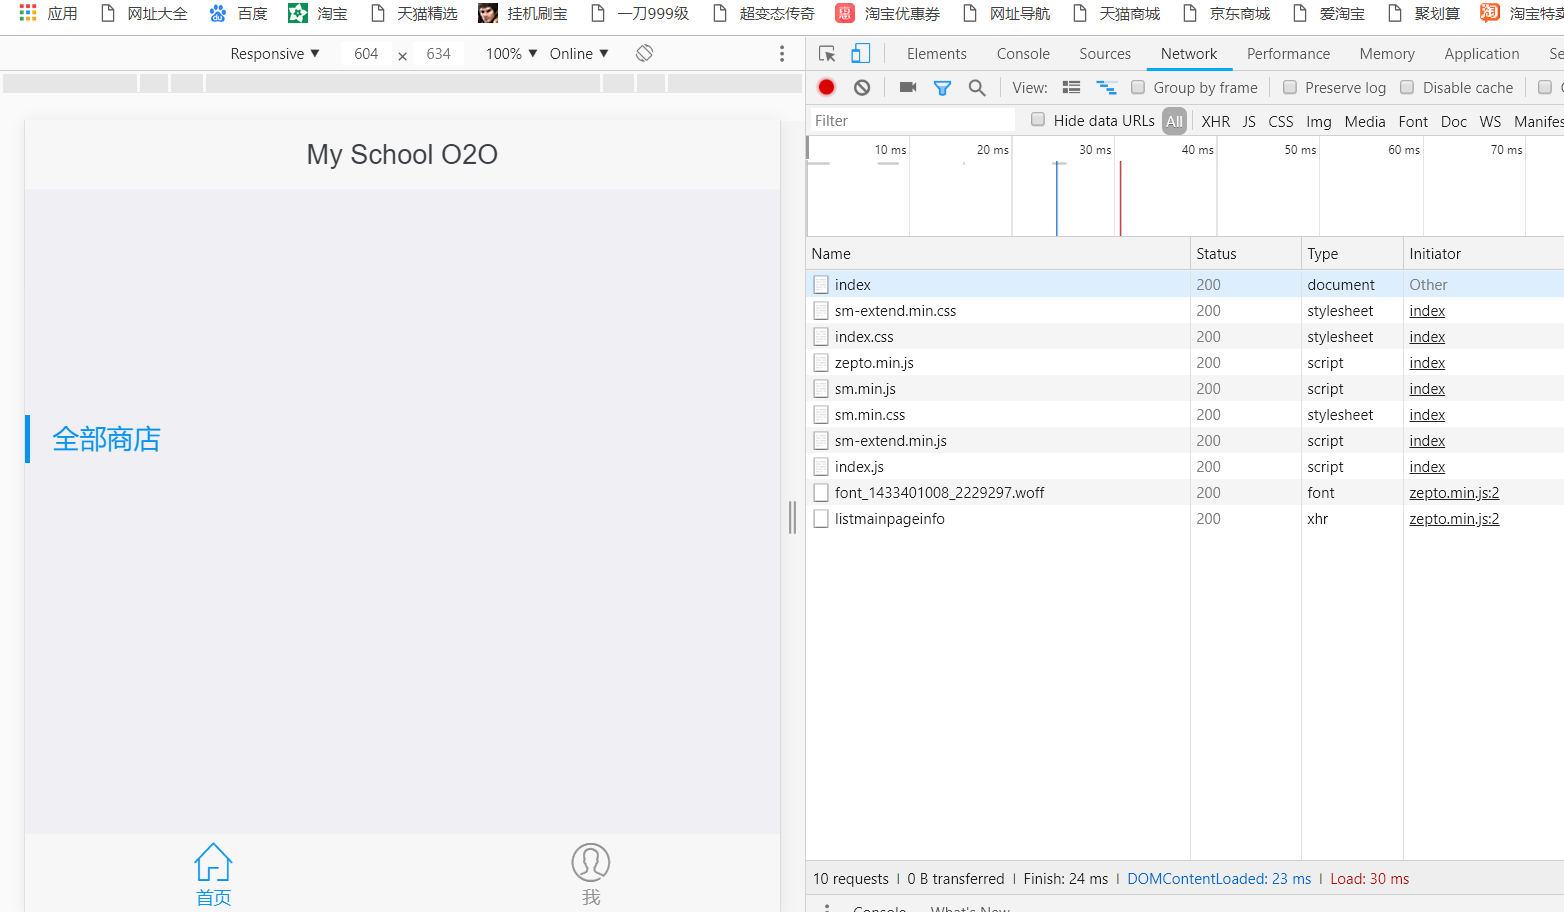This screenshot has height=912, width=1564.
Task: Switch to the Sources tab
Action: click(1105, 54)
